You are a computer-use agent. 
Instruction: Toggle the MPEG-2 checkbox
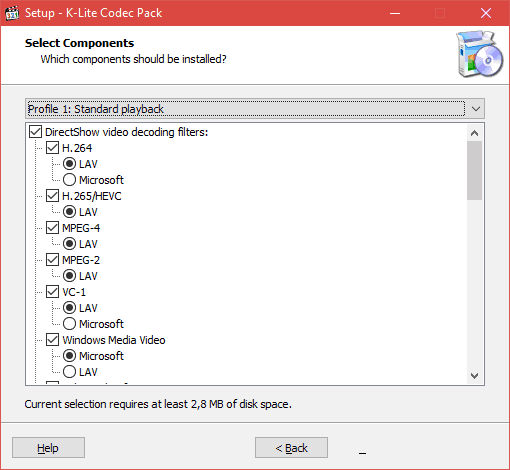click(52, 260)
